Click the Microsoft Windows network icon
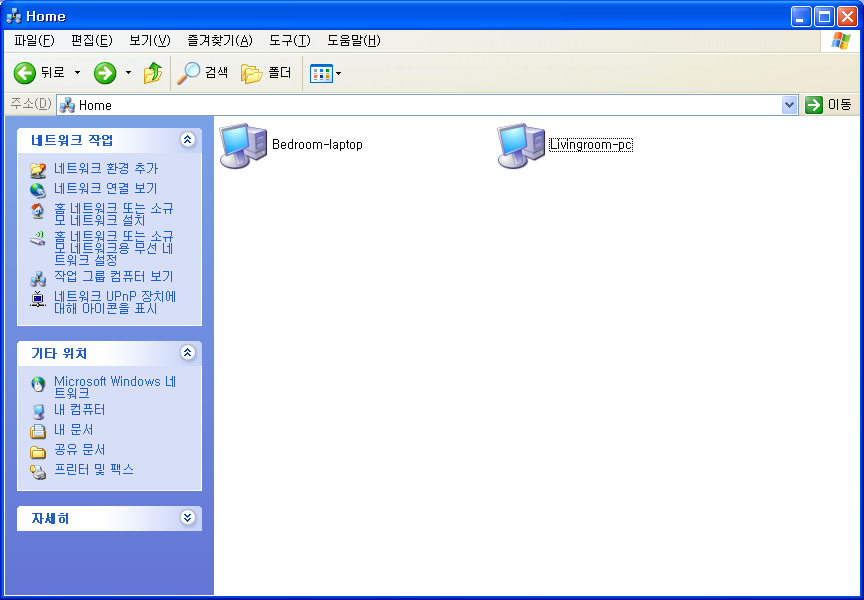This screenshot has height=600, width=864. tap(37, 384)
